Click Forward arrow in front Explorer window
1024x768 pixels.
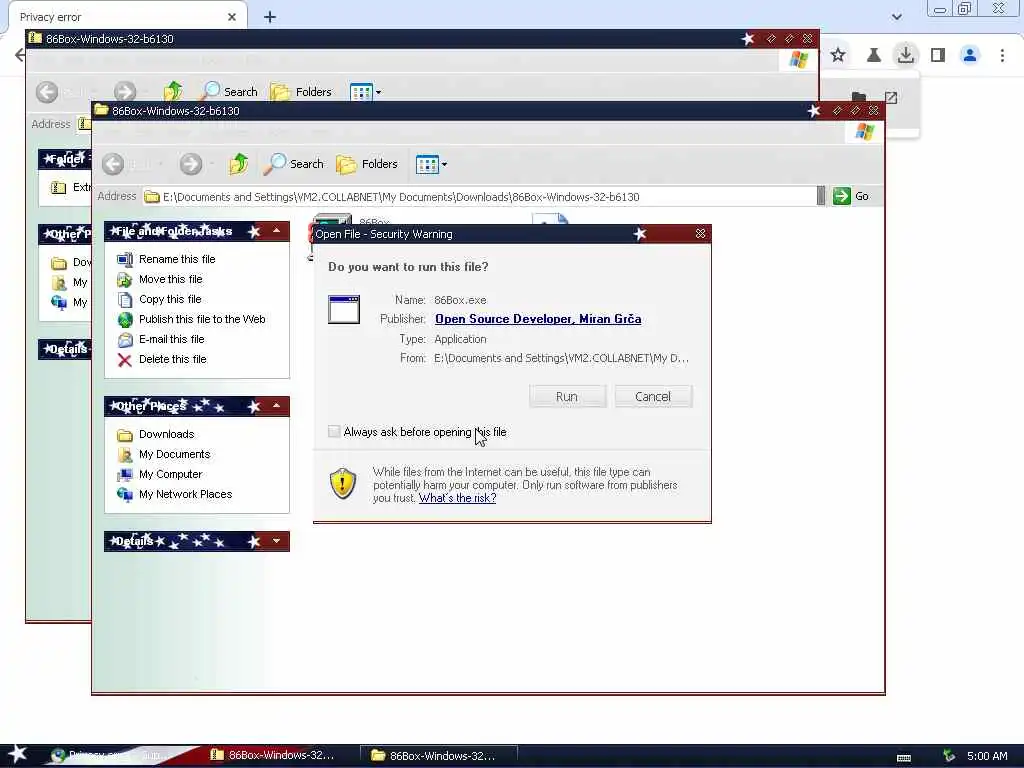pos(191,164)
